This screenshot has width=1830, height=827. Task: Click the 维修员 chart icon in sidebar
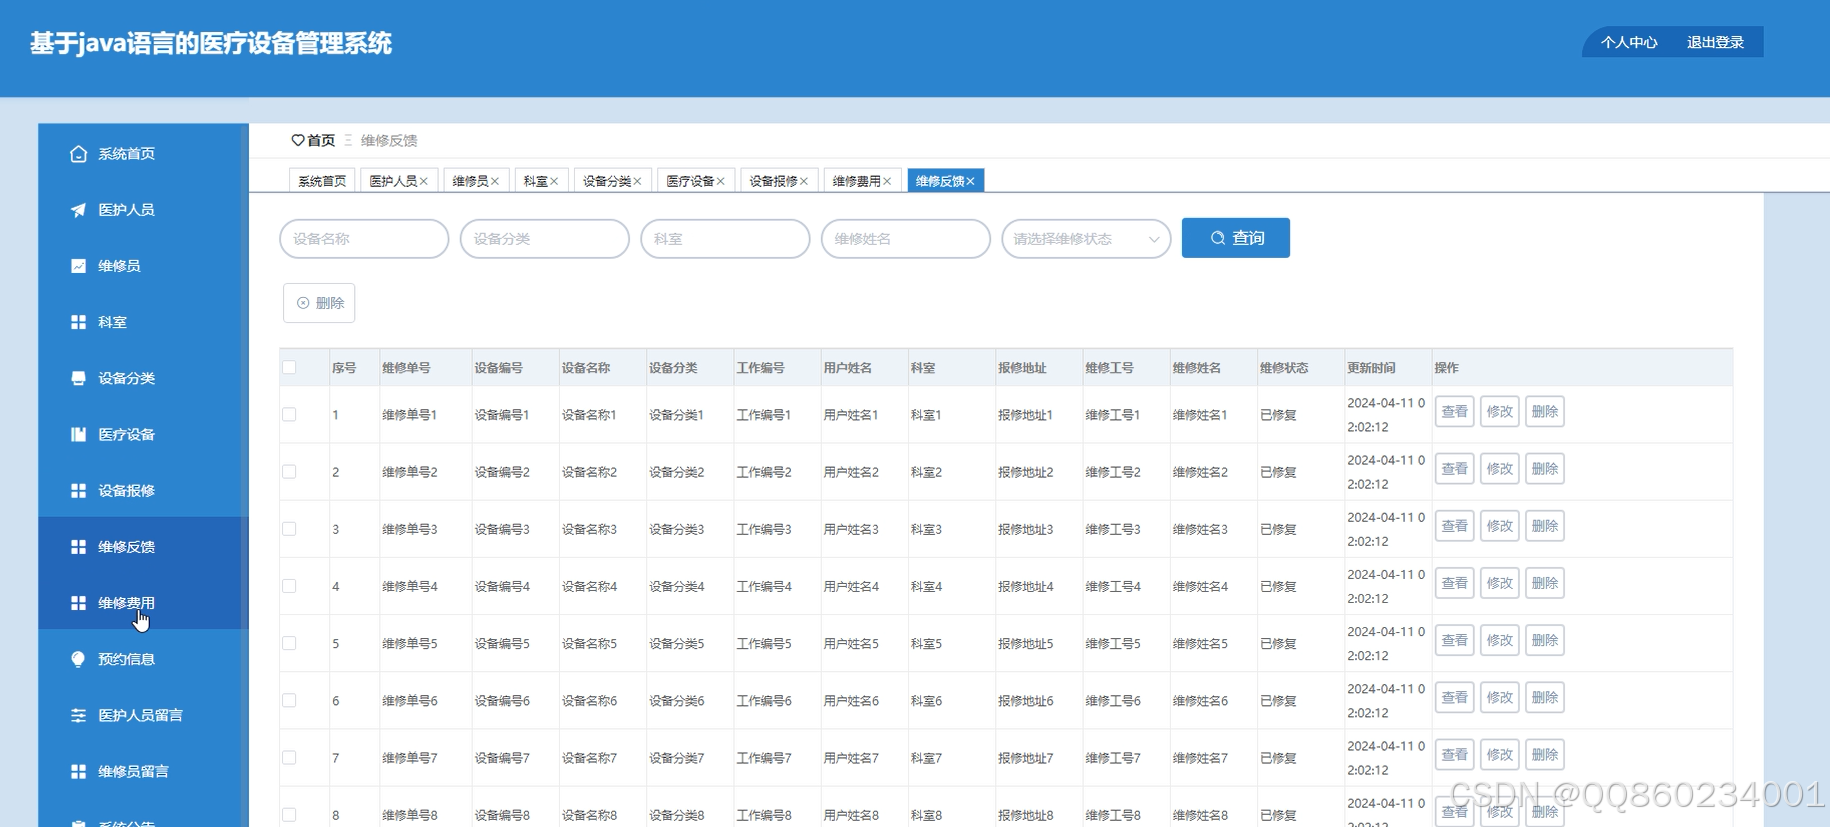pos(78,265)
